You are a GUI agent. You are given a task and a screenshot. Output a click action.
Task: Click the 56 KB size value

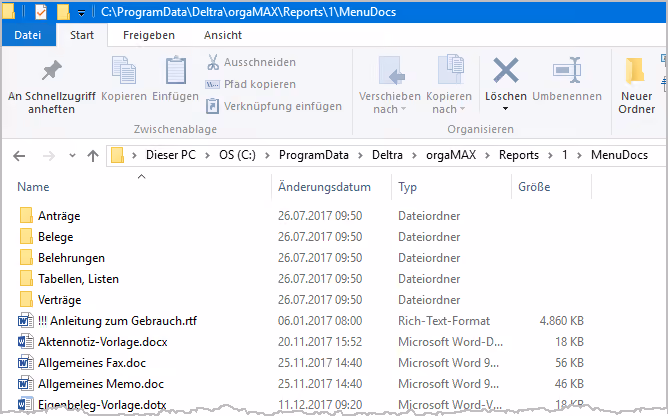pyautogui.click(x=569, y=363)
